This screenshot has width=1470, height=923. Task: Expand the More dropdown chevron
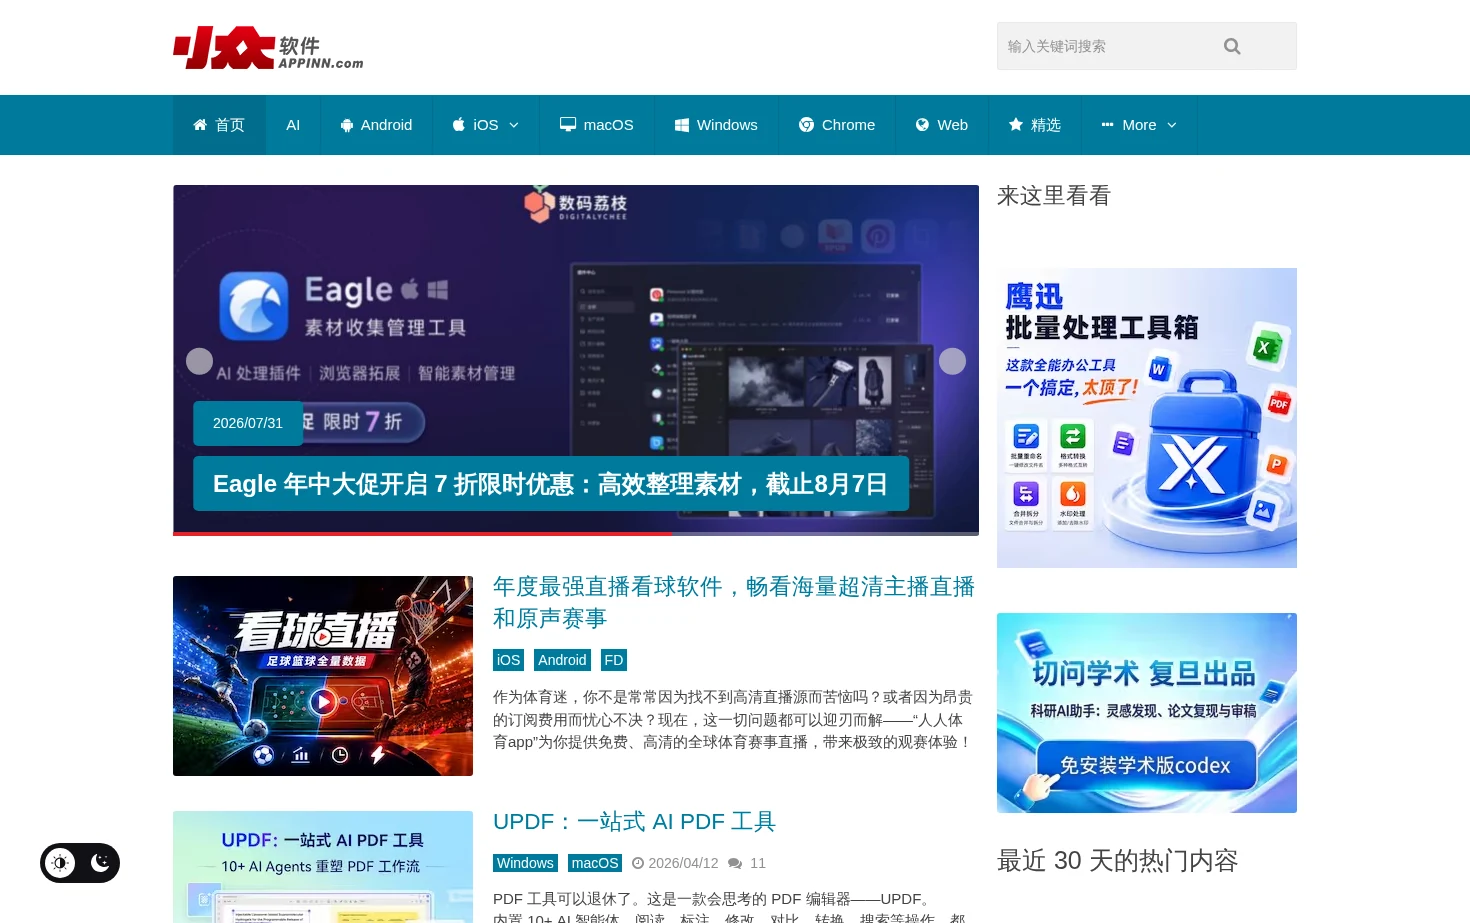(x=1172, y=125)
